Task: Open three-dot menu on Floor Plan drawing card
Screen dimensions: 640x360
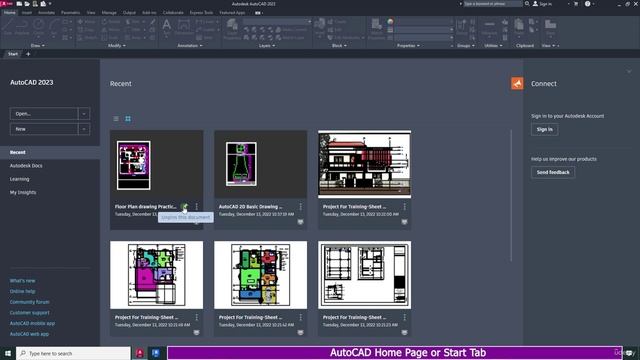Action: [196, 207]
